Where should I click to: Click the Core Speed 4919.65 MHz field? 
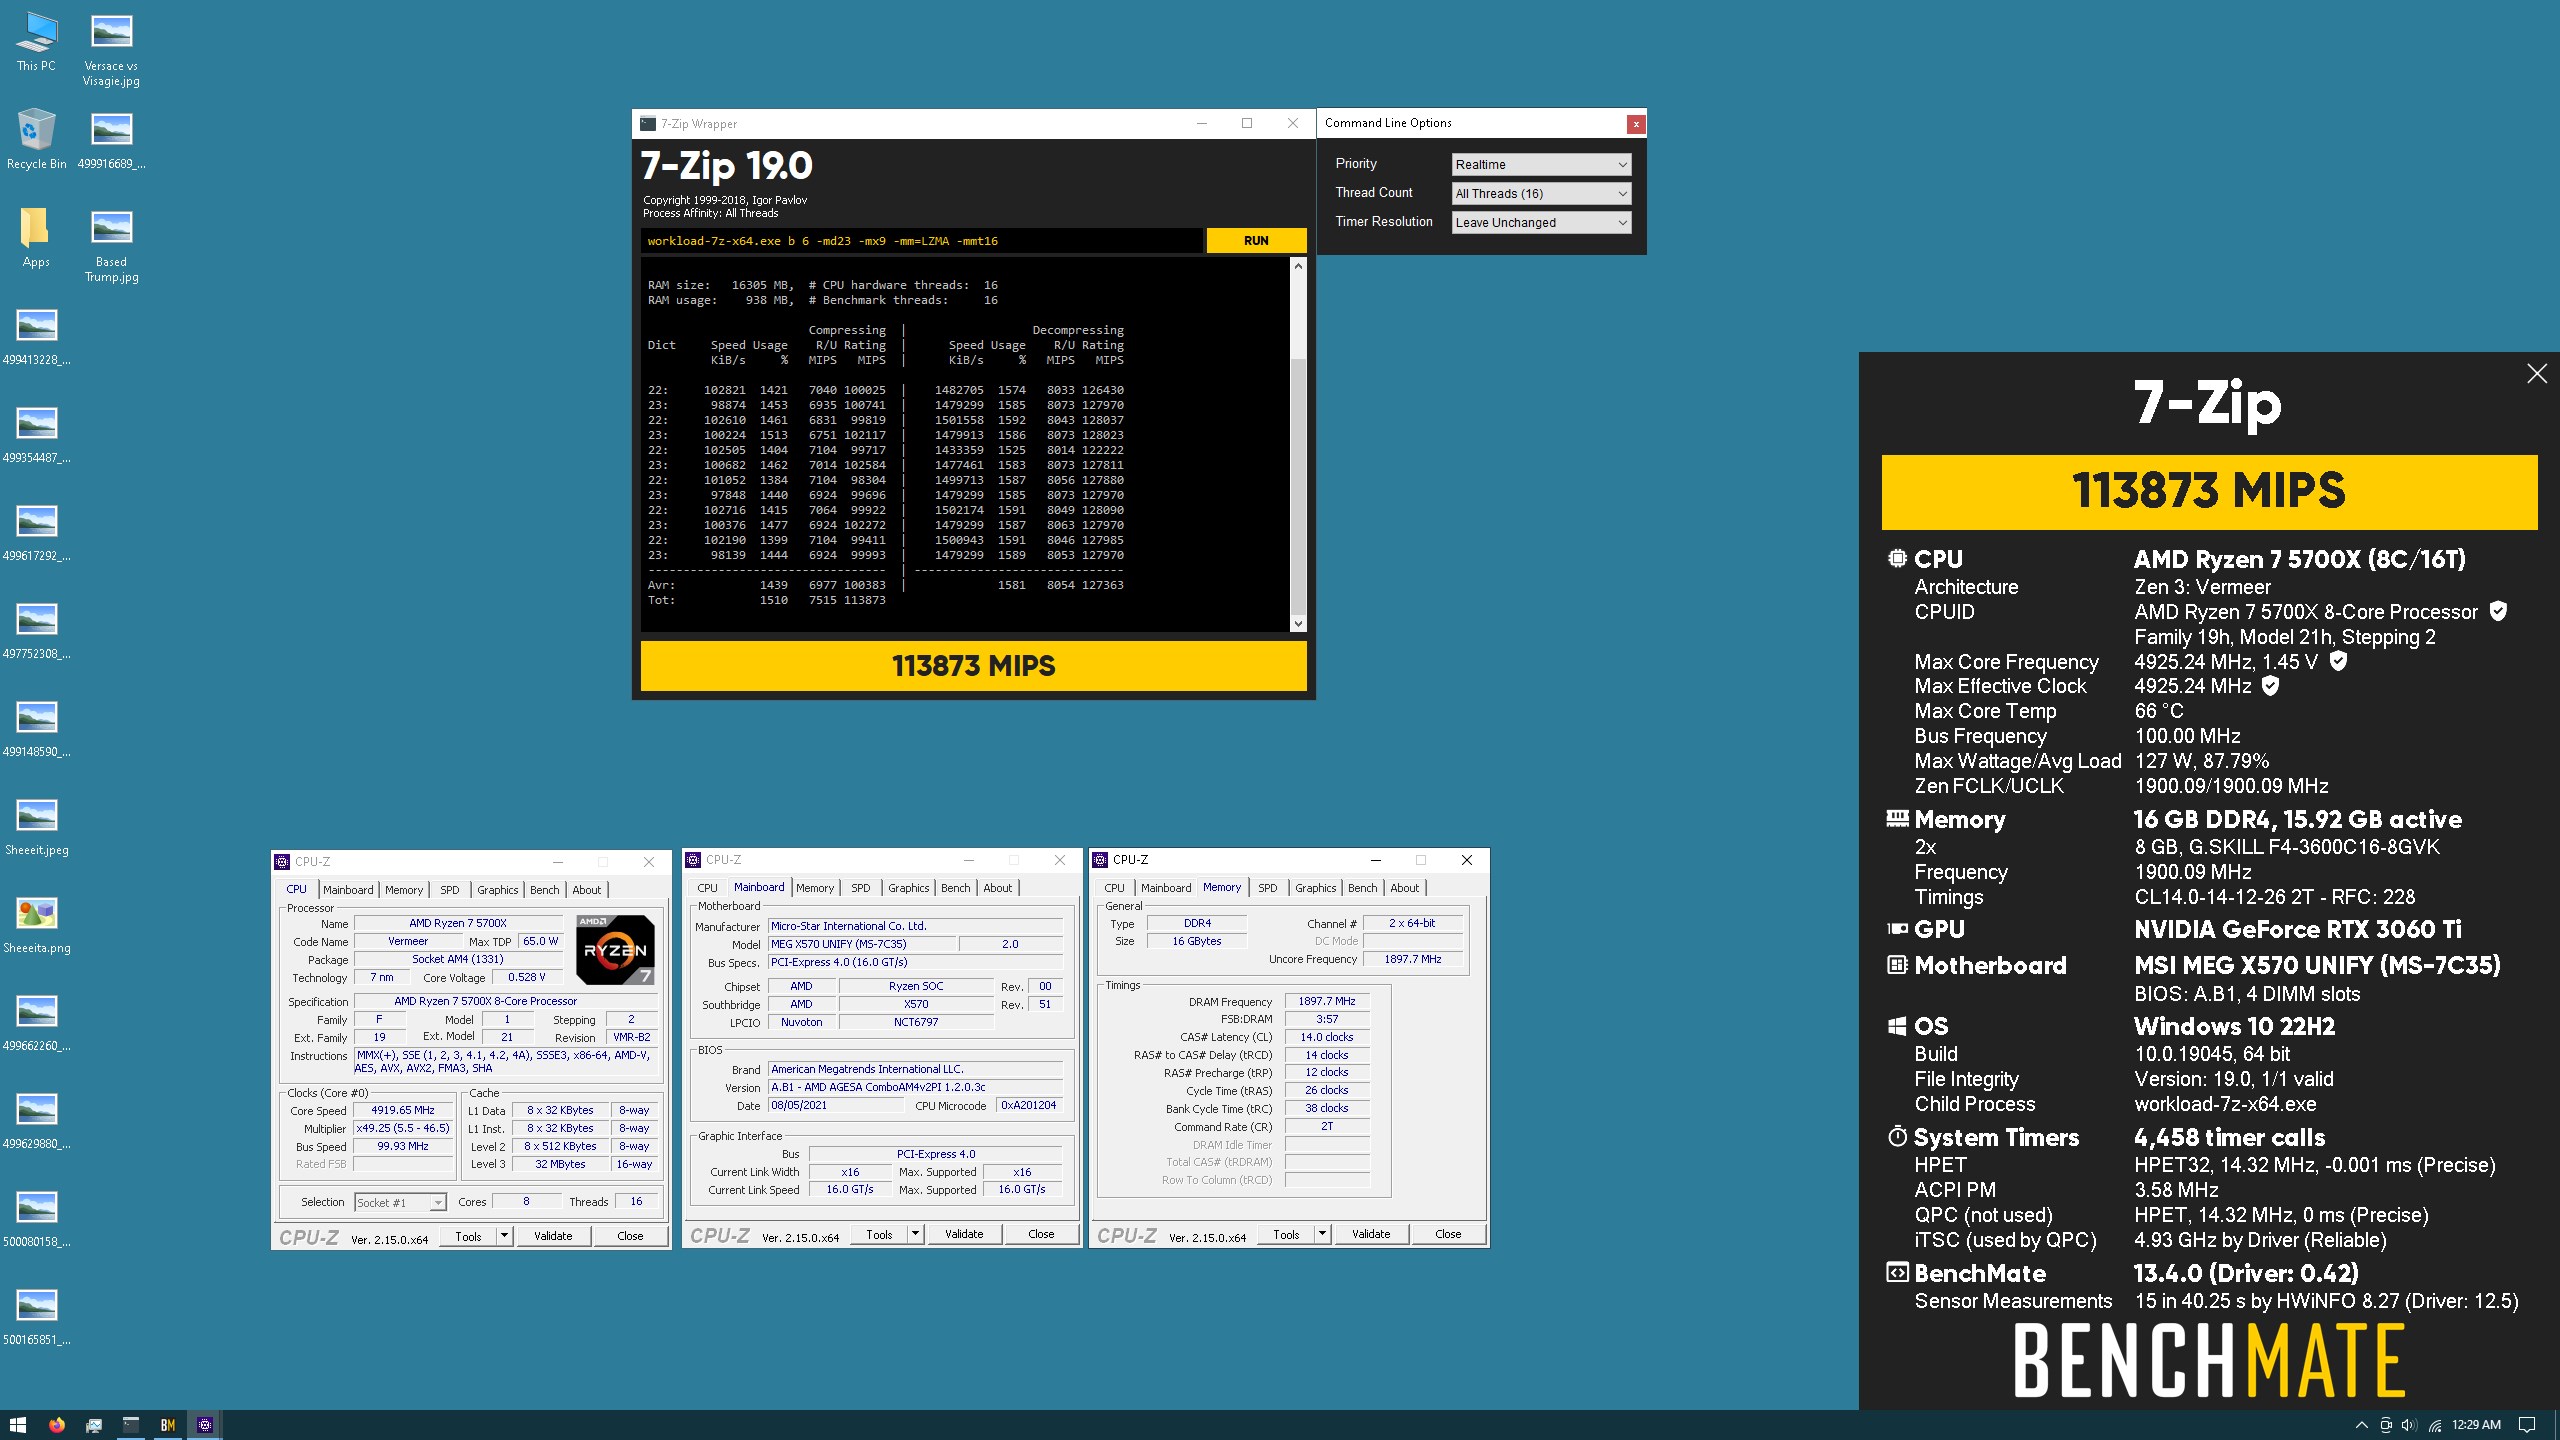pos(403,1110)
